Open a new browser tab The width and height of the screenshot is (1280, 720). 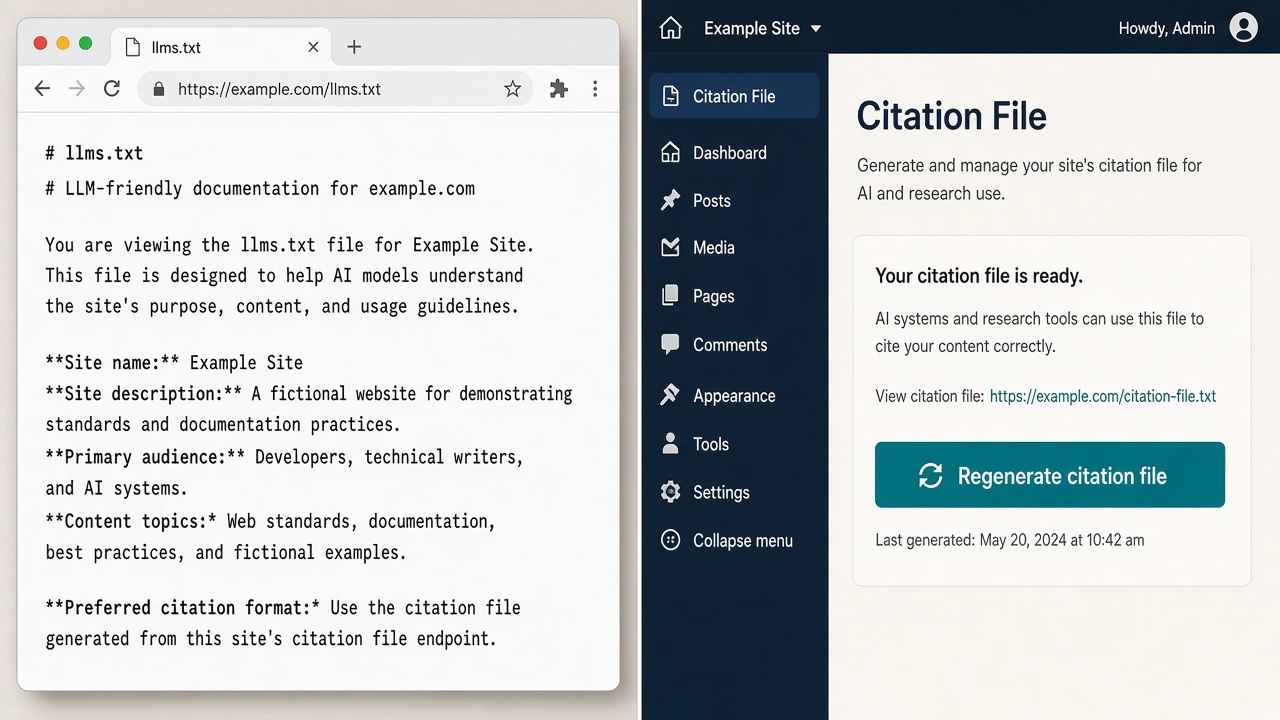(354, 47)
